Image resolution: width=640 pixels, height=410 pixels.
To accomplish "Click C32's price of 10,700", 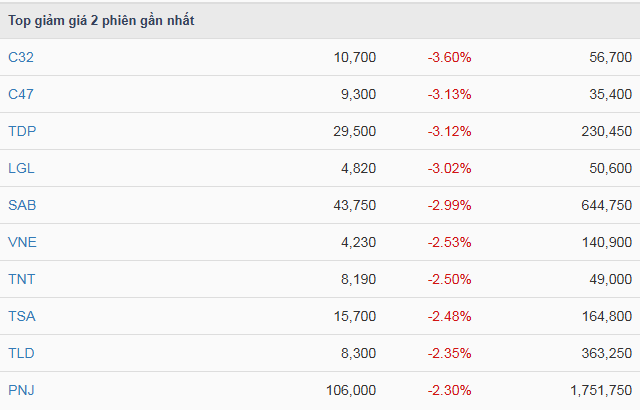I will coord(355,57).
